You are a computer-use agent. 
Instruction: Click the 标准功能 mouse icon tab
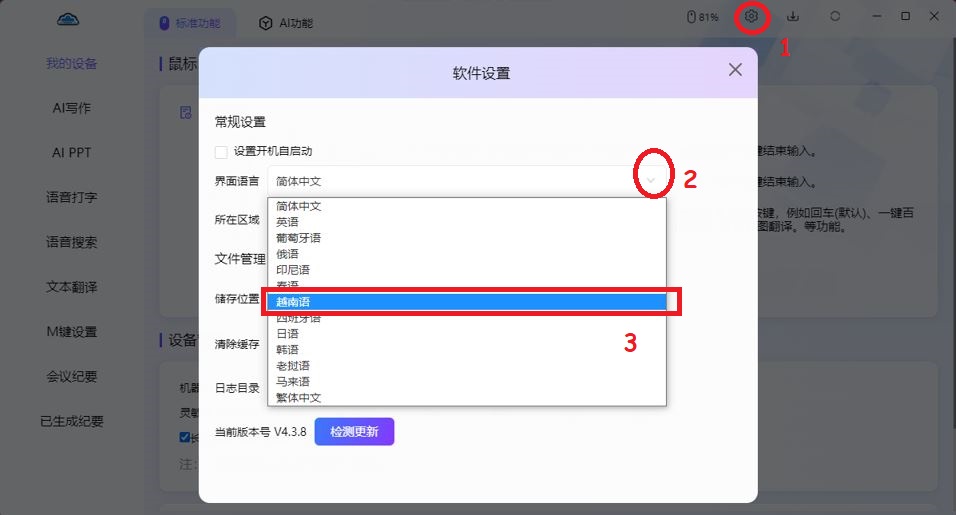pos(164,23)
